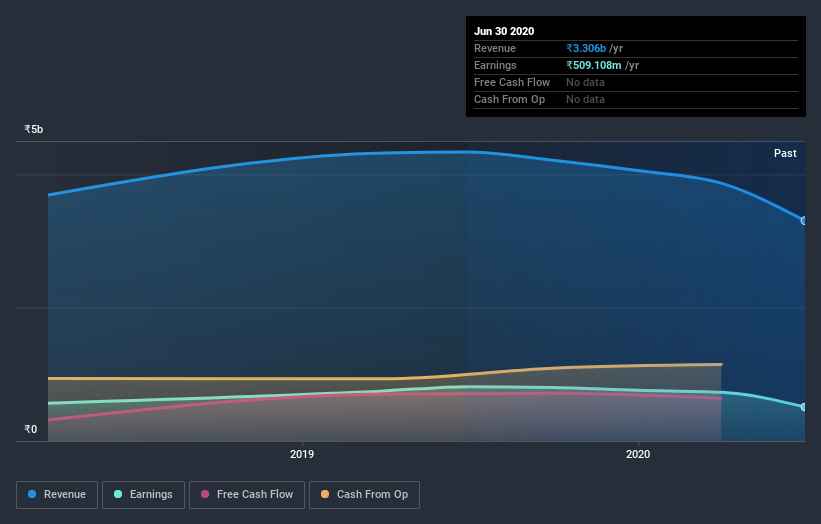821x524 pixels.
Task: Click the 2019 axis label
Action: point(302,454)
